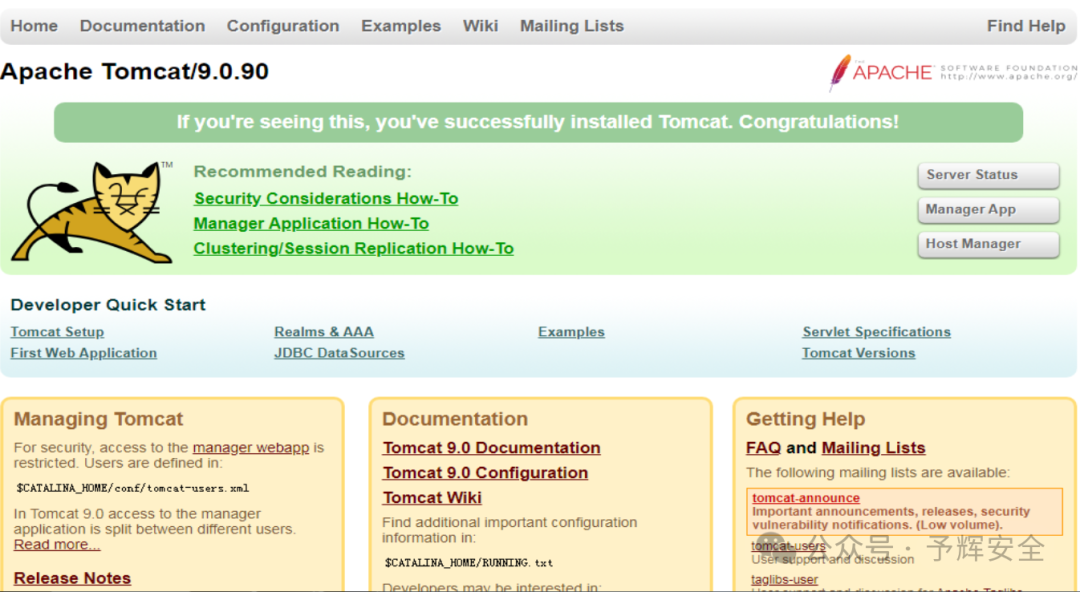Click the Documentation box heading

[x=455, y=419]
